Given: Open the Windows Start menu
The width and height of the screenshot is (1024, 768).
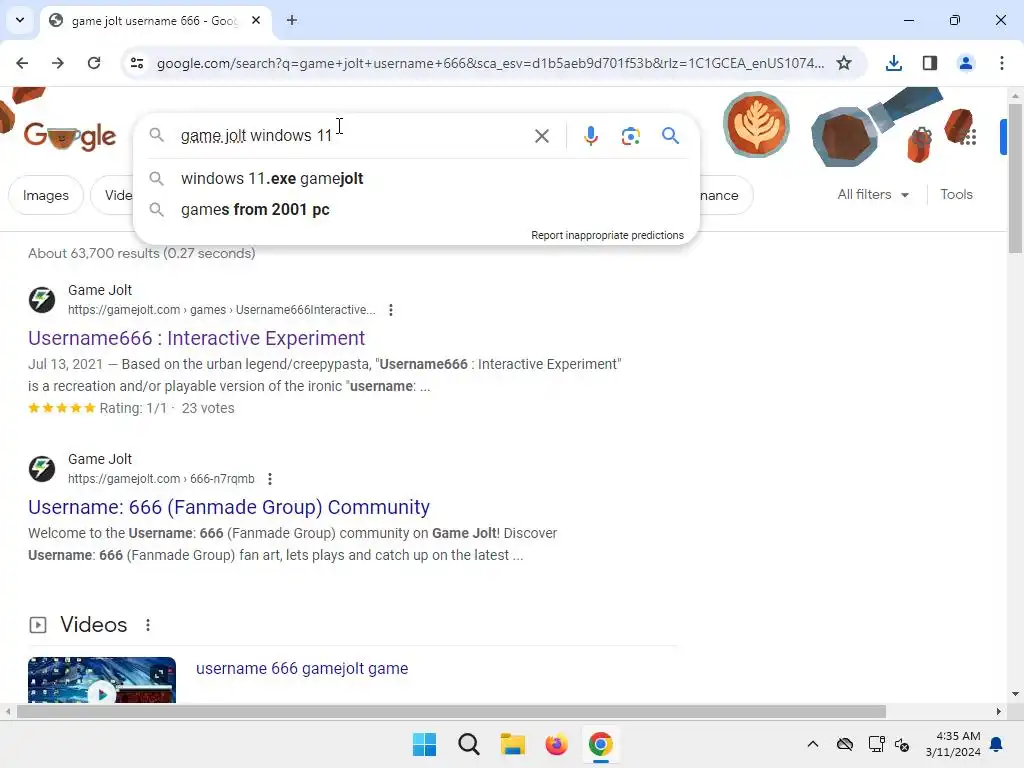Looking at the screenshot, I should click(x=424, y=744).
